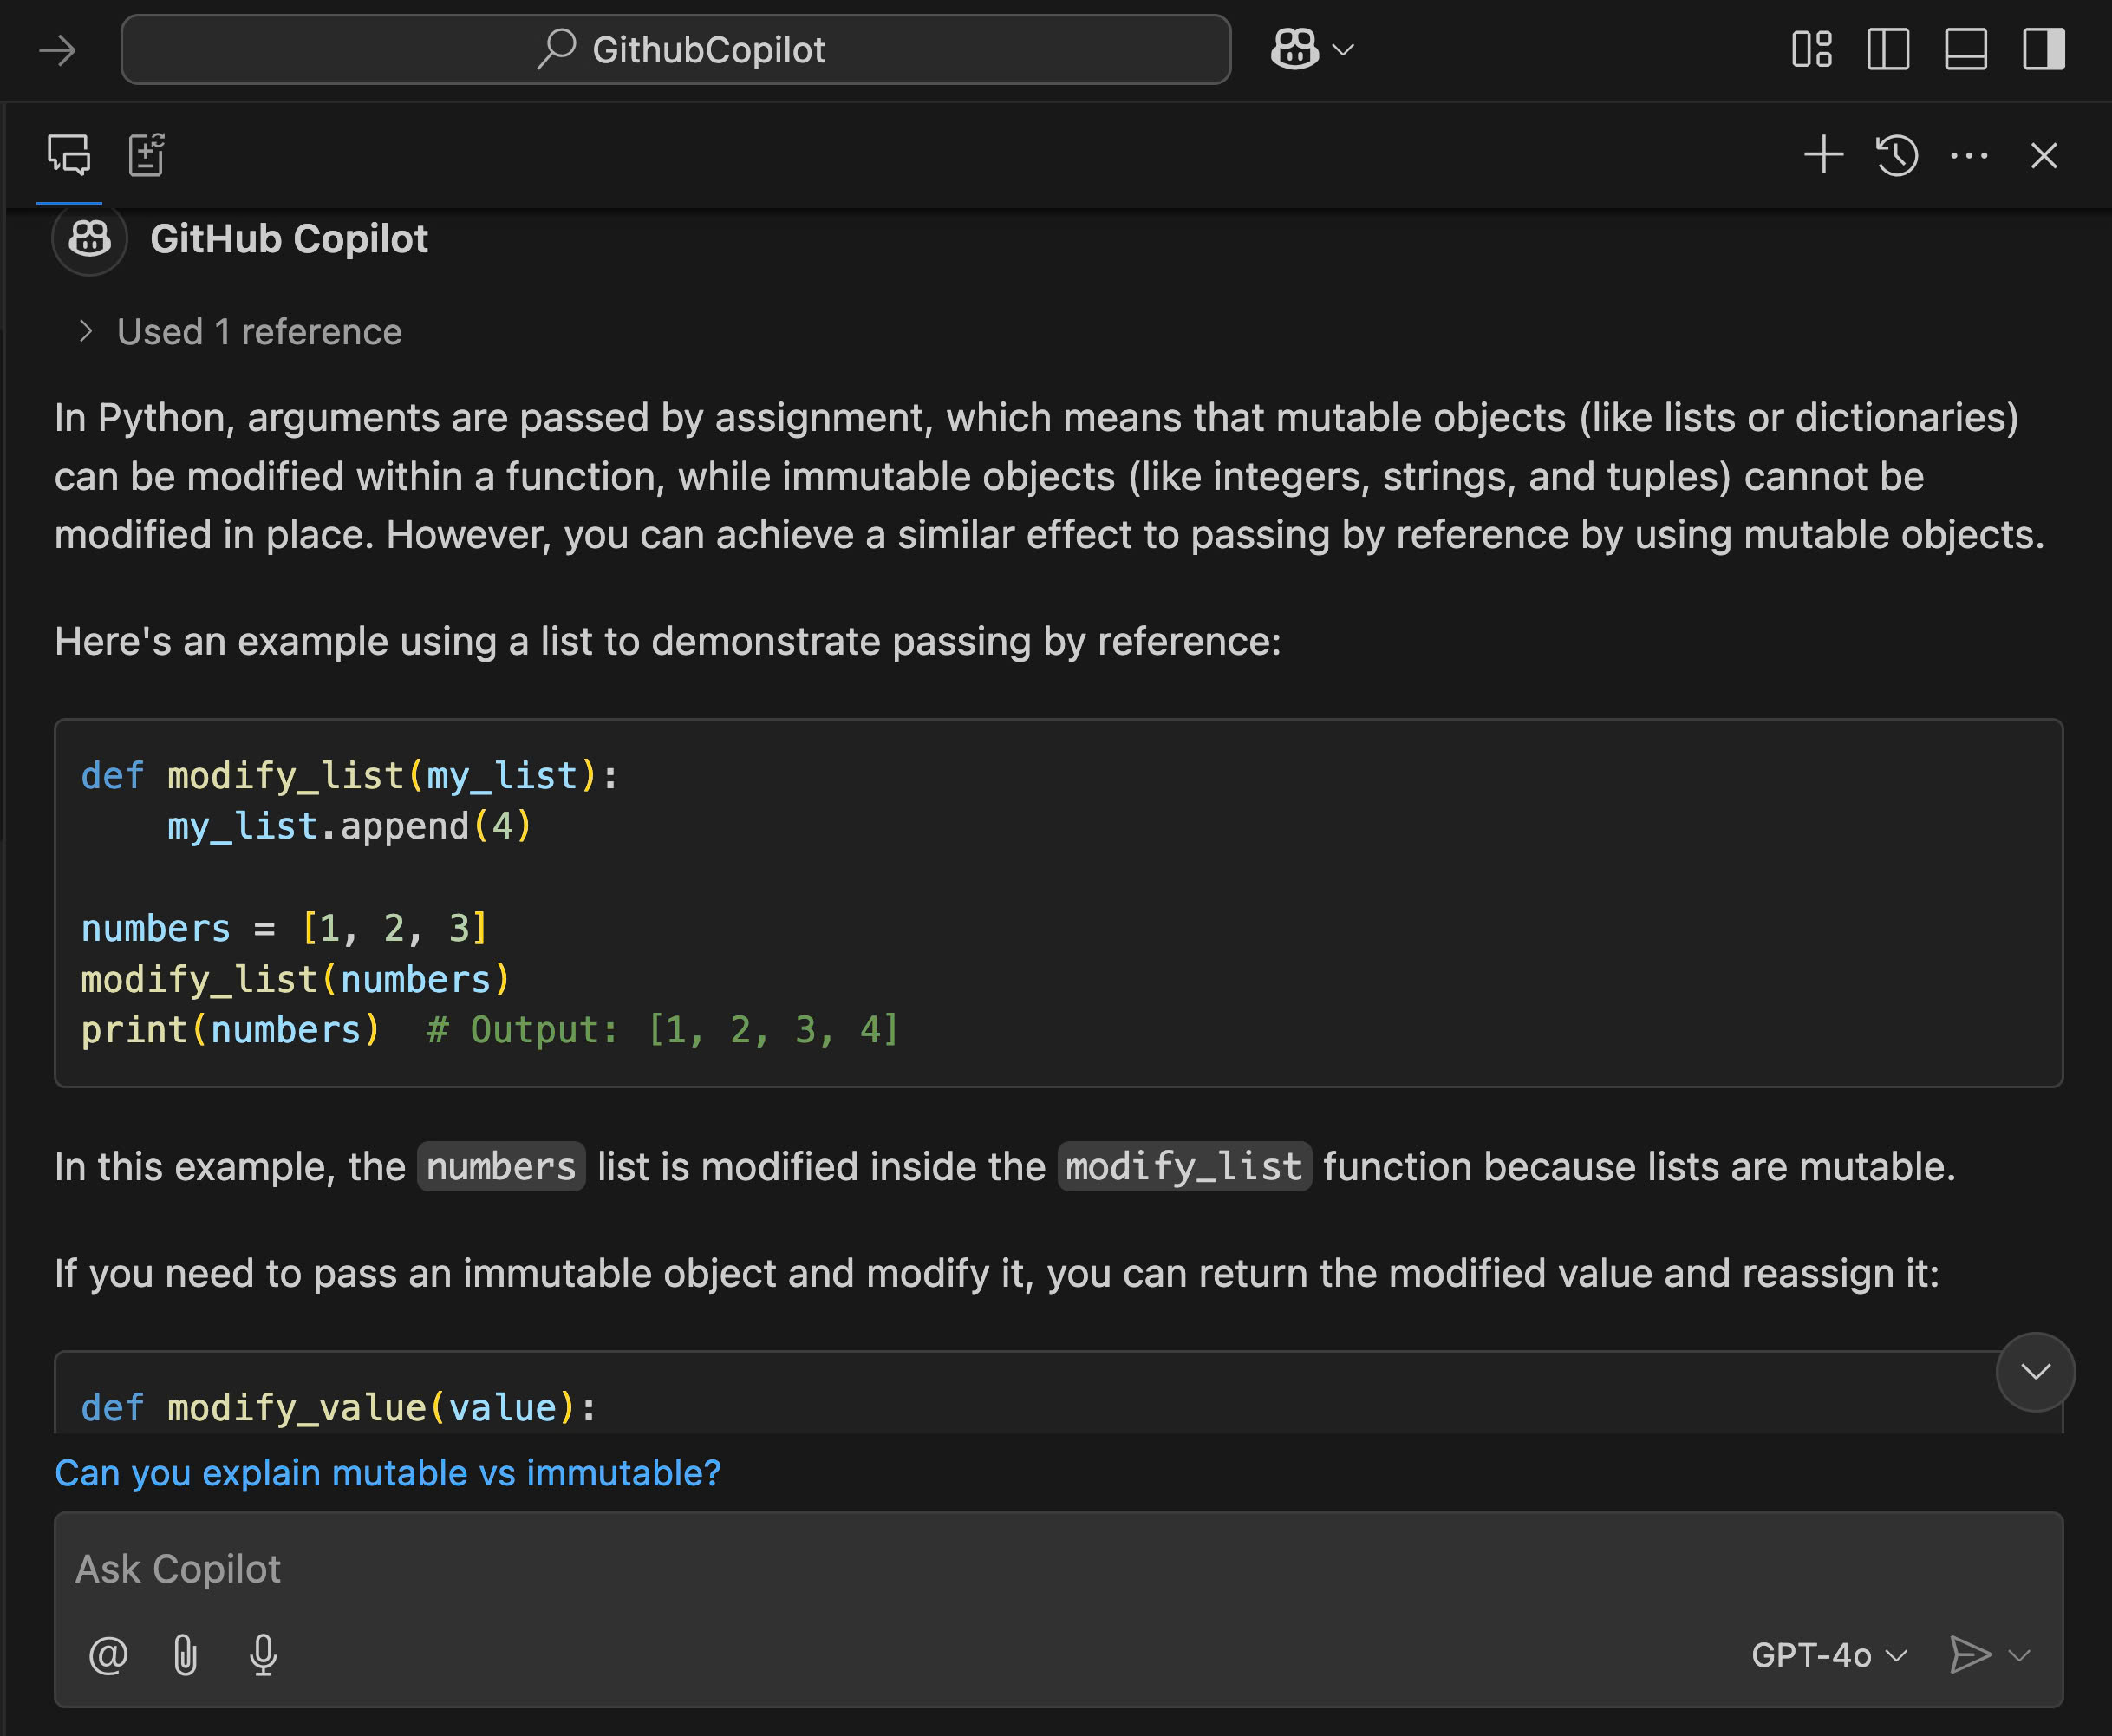Open the send options dropdown chevron
Viewport: 2112px width, 1736px height.
coord(2019,1655)
